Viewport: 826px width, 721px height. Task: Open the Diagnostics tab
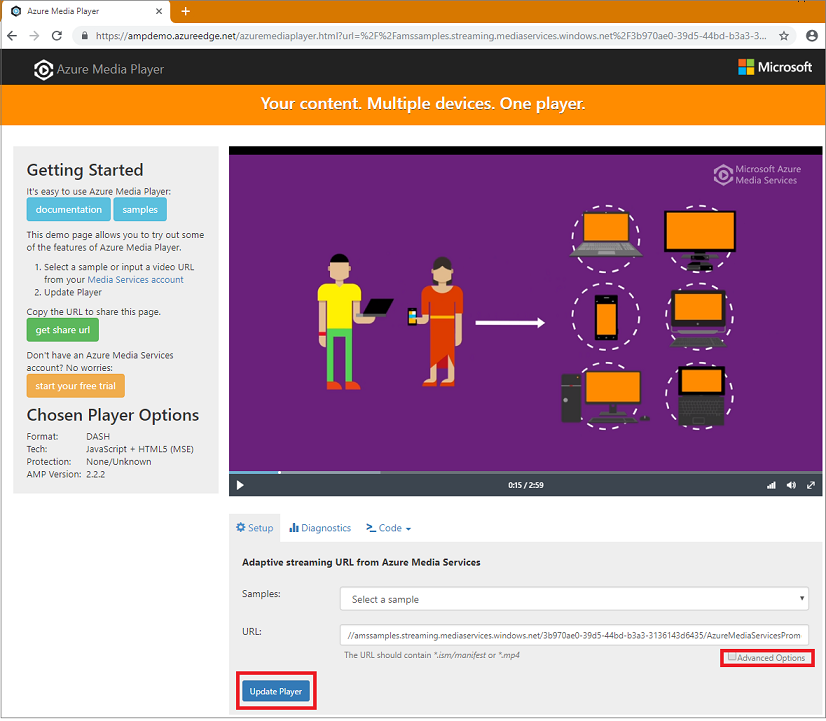pyautogui.click(x=320, y=528)
